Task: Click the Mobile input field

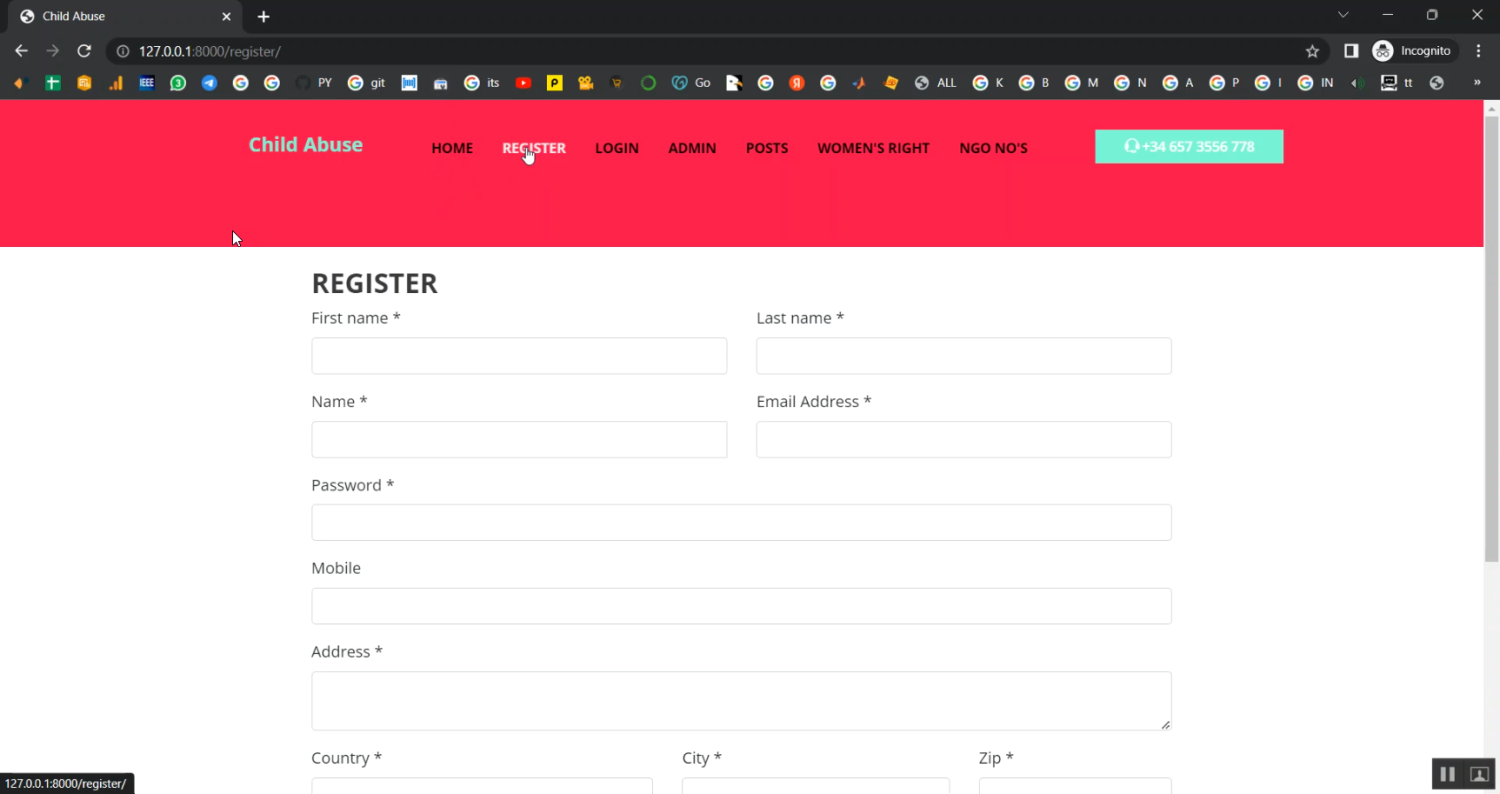Action: click(x=741, y=606)
